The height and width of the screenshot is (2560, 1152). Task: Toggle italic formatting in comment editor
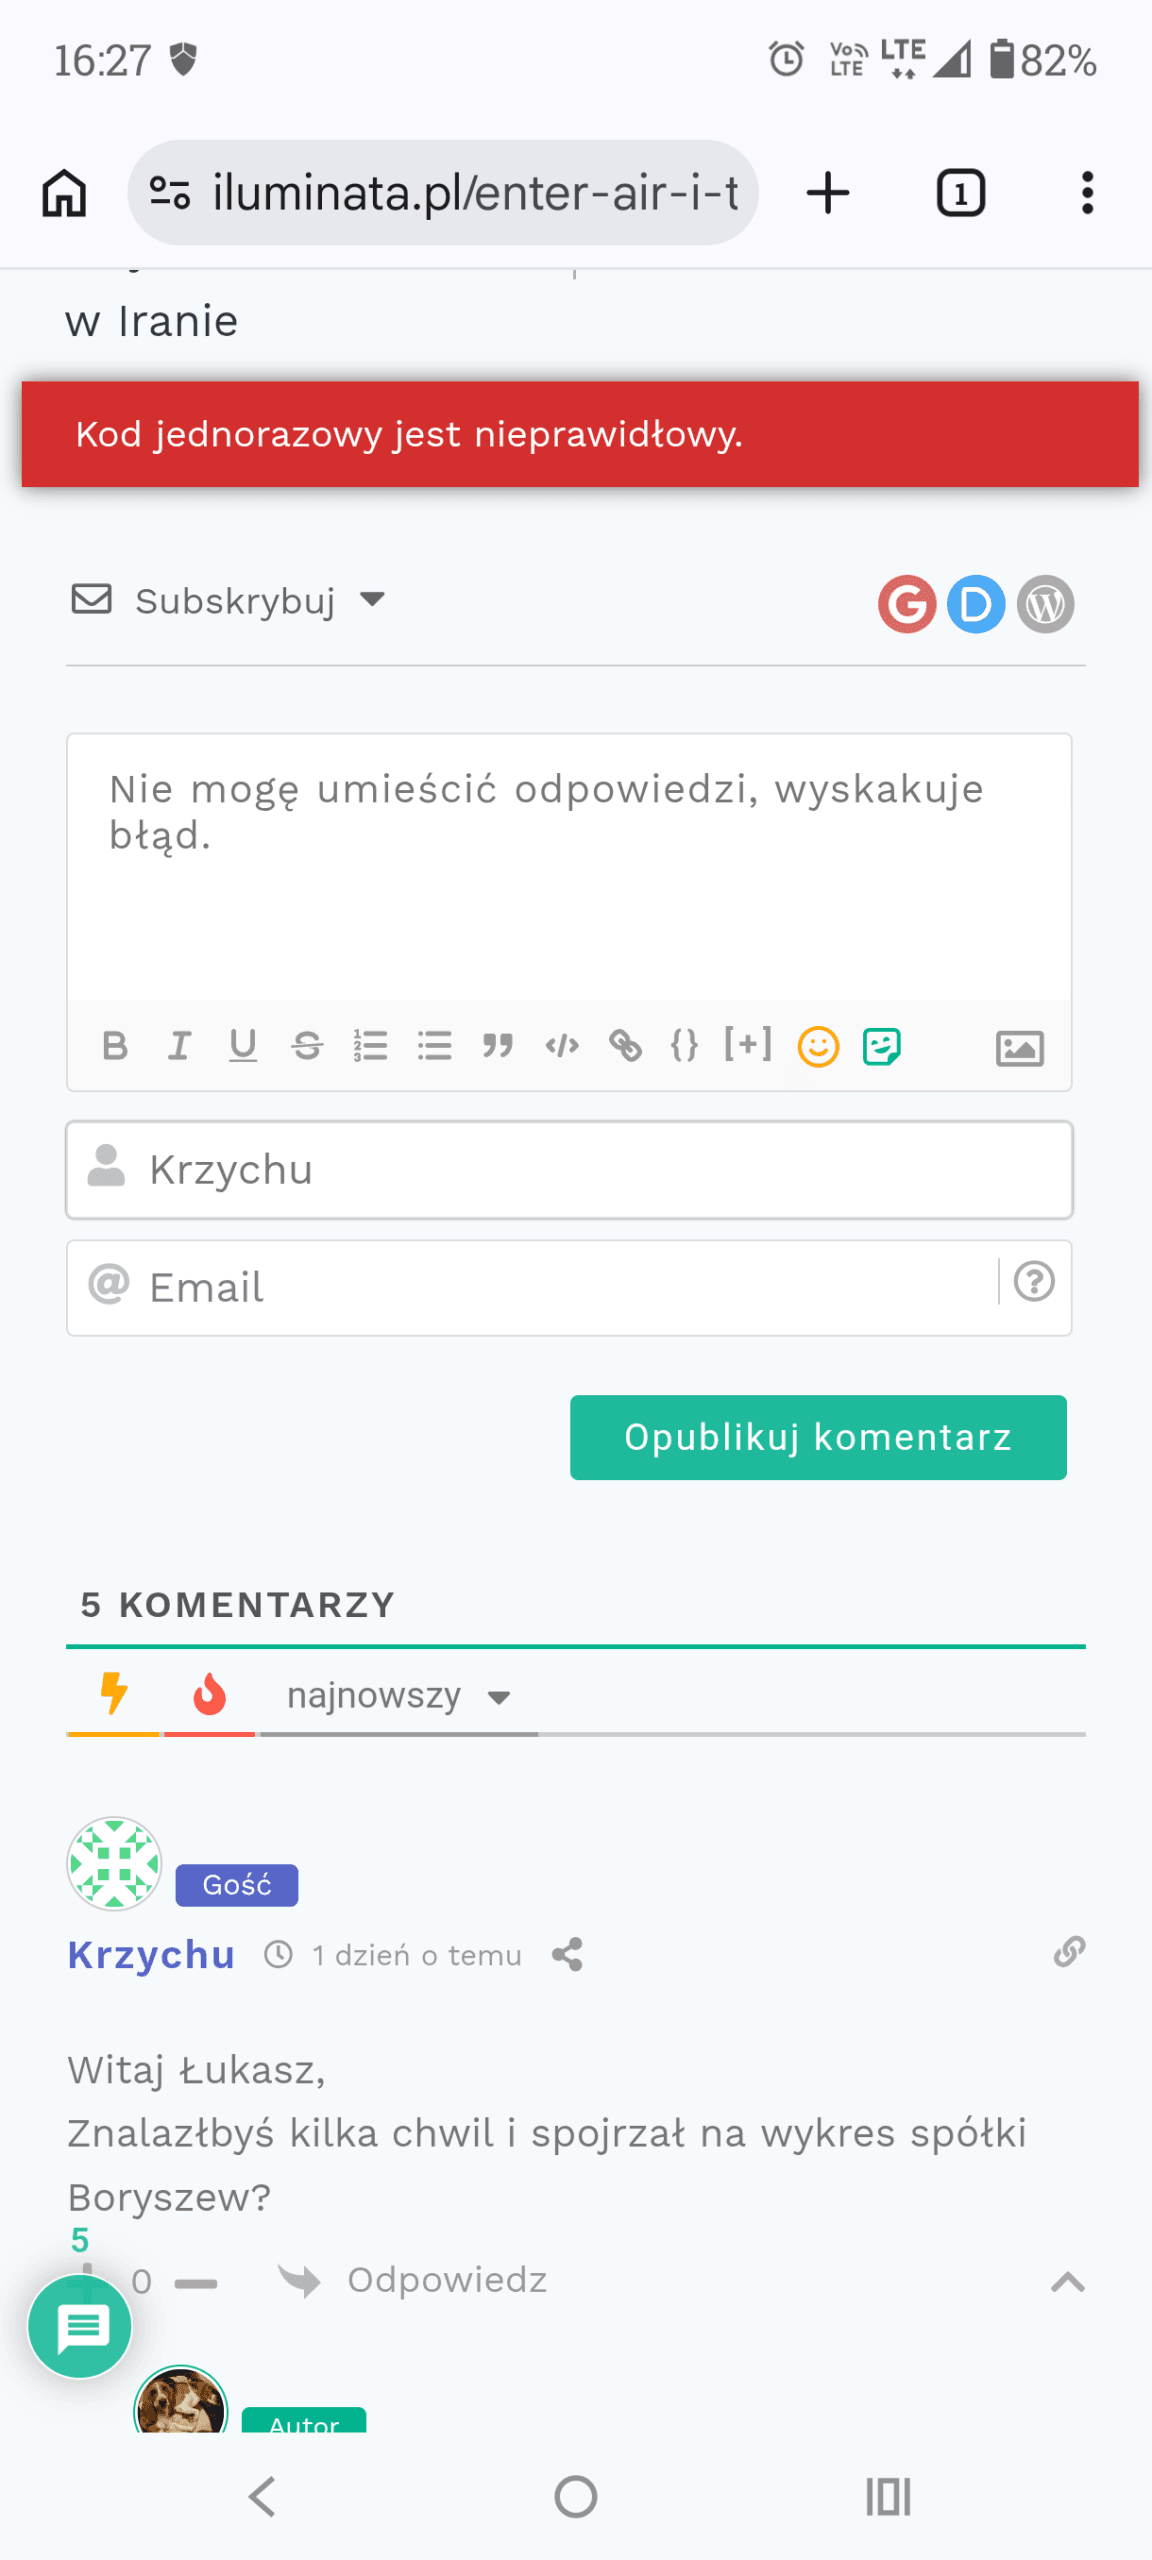(x=179, y=1046)
